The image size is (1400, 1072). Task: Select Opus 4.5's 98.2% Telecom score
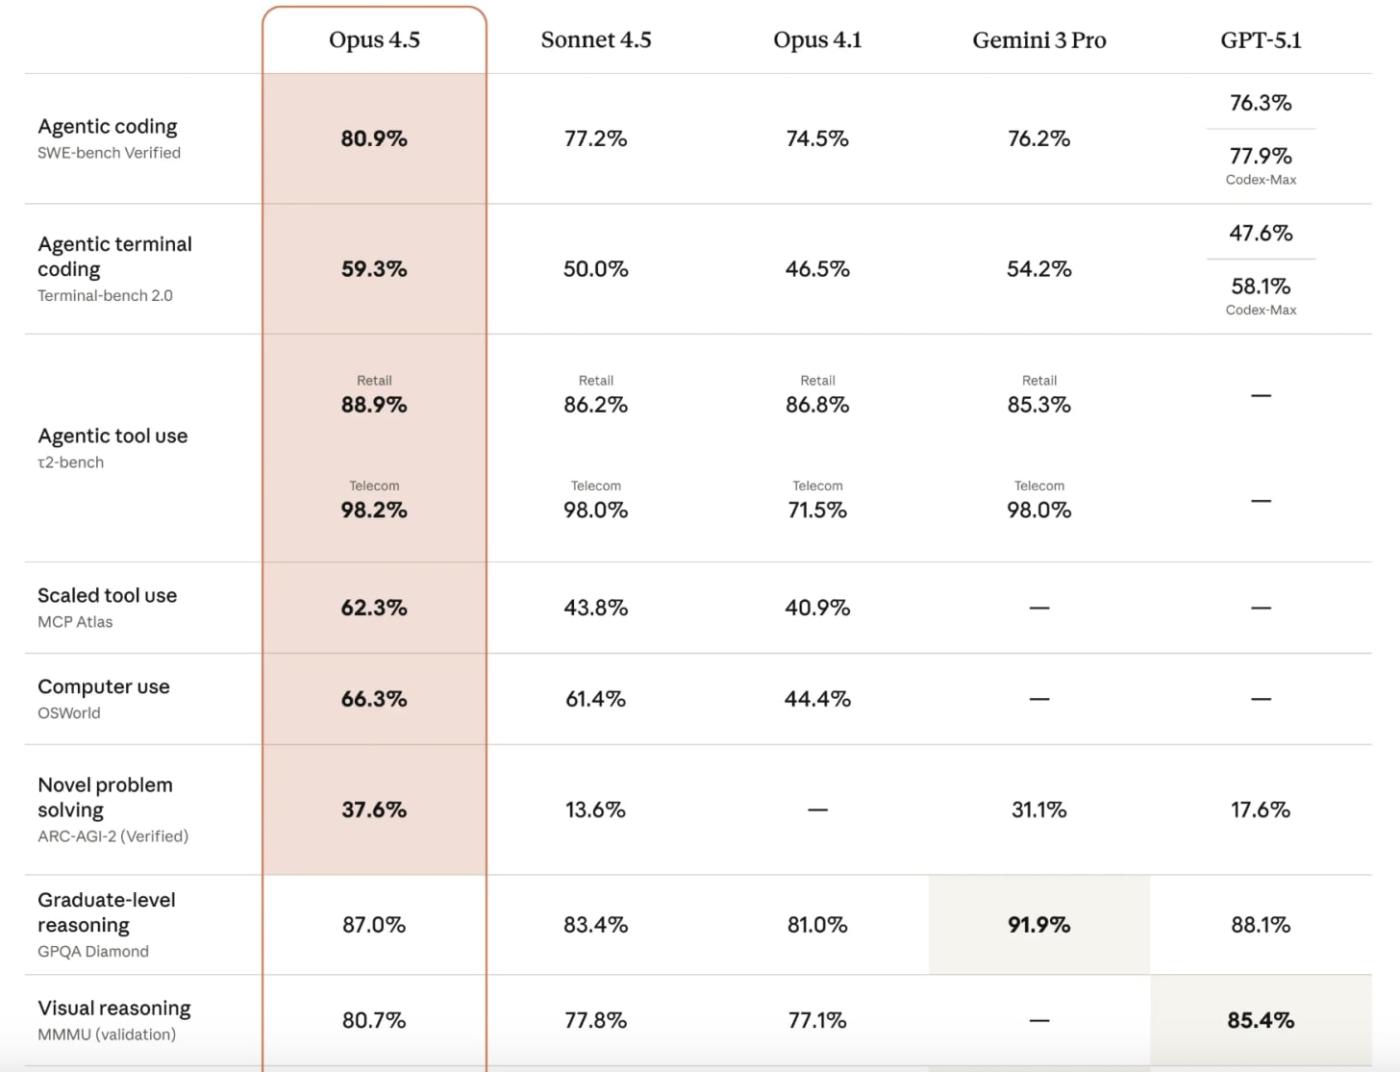click(x=374, y=510)
